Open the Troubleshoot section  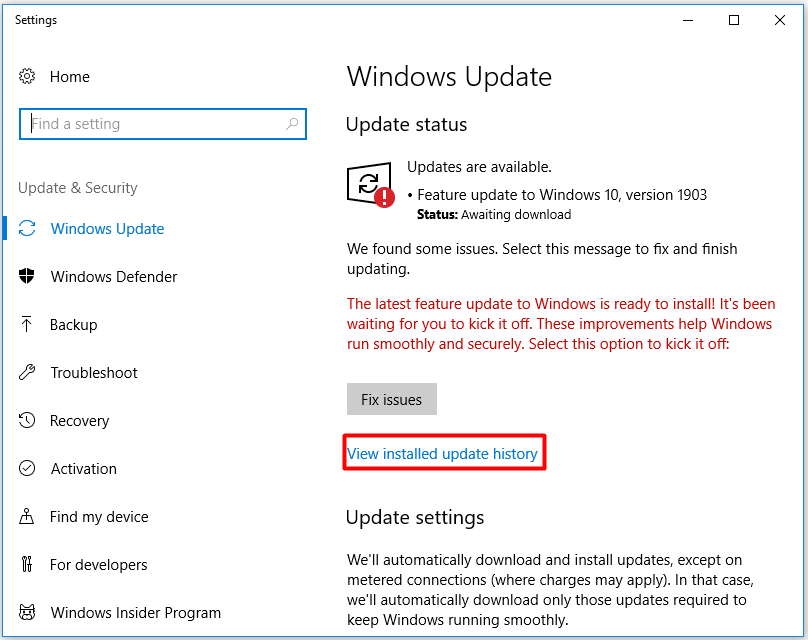94,373
